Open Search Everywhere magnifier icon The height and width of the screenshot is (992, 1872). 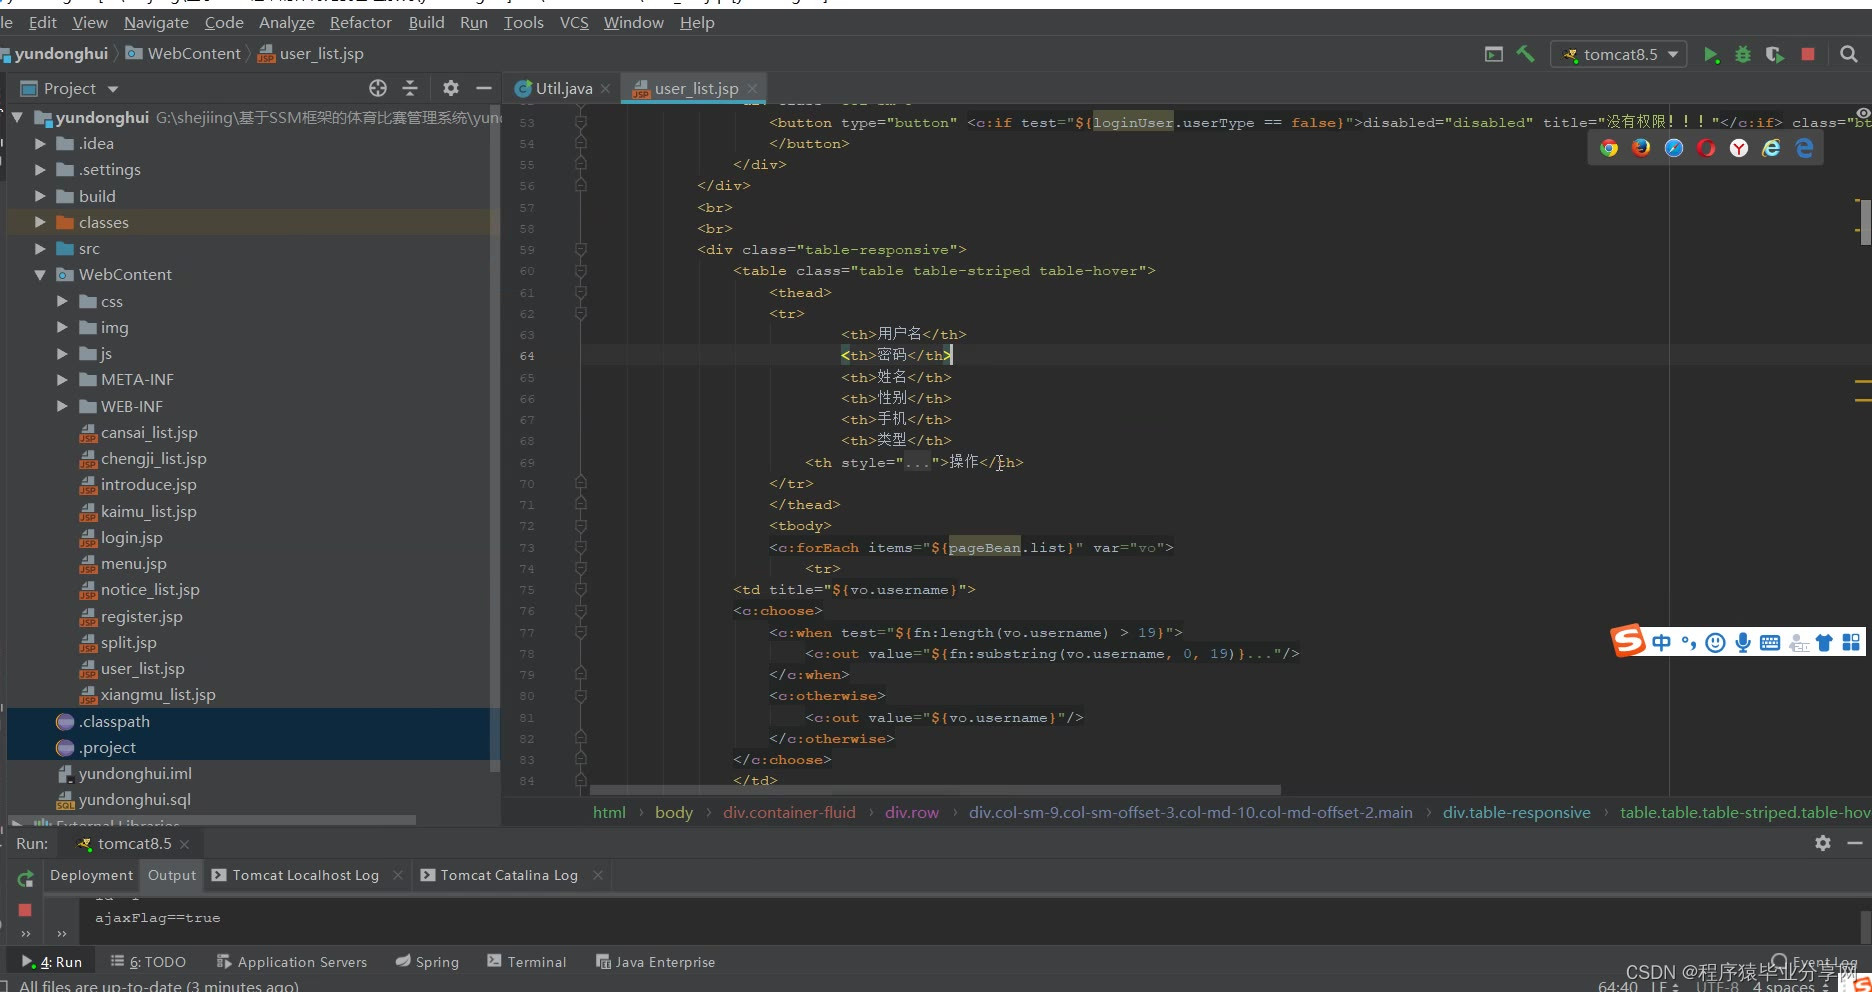pyautogui.click(x=1849, y=54)
